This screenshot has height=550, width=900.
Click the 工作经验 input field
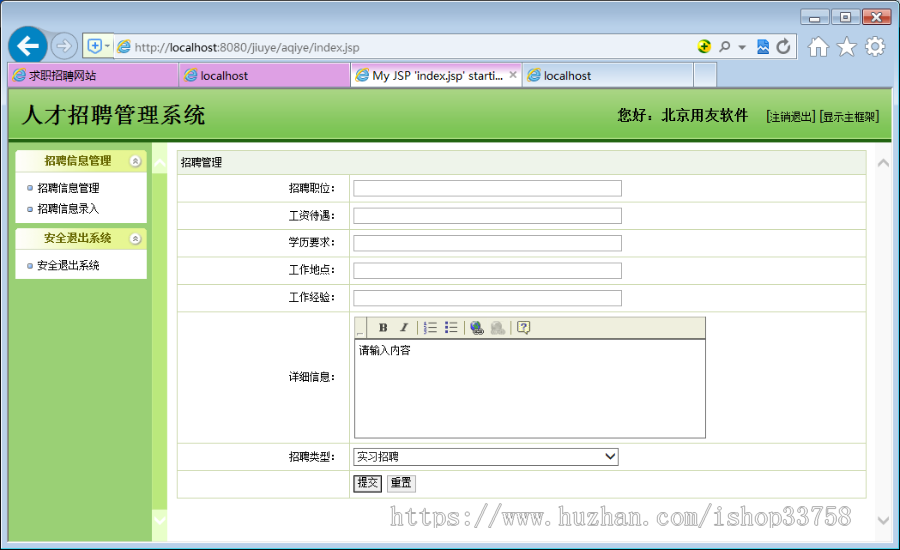coord(487,298)
